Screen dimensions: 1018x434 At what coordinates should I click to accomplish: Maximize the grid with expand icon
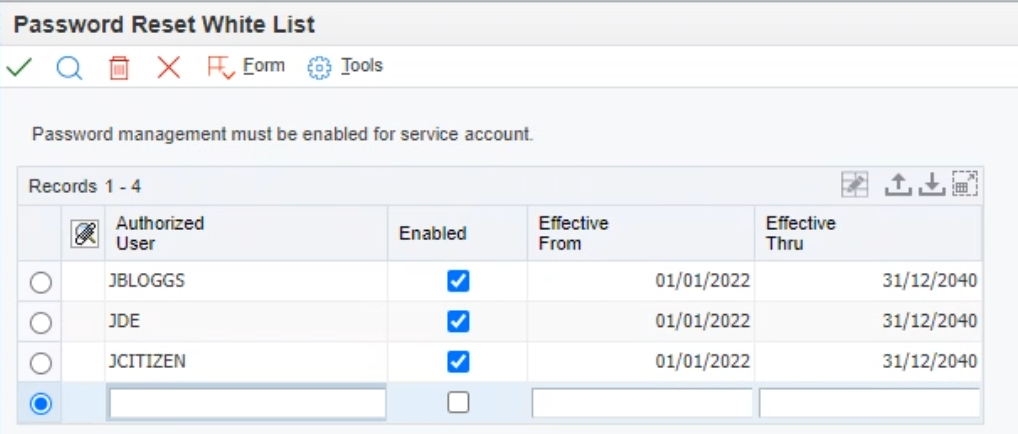(964, 184)
